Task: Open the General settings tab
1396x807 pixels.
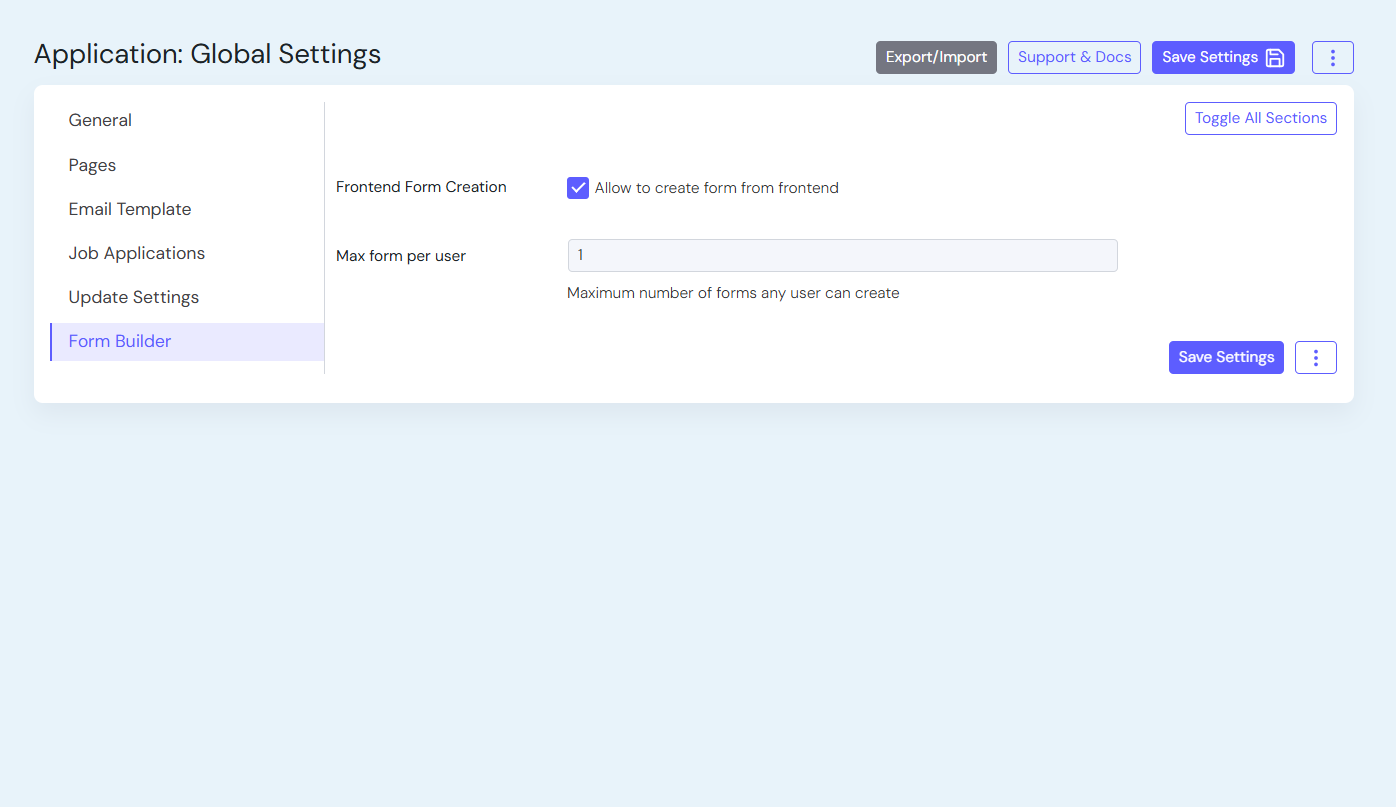Action: [100, 120]
